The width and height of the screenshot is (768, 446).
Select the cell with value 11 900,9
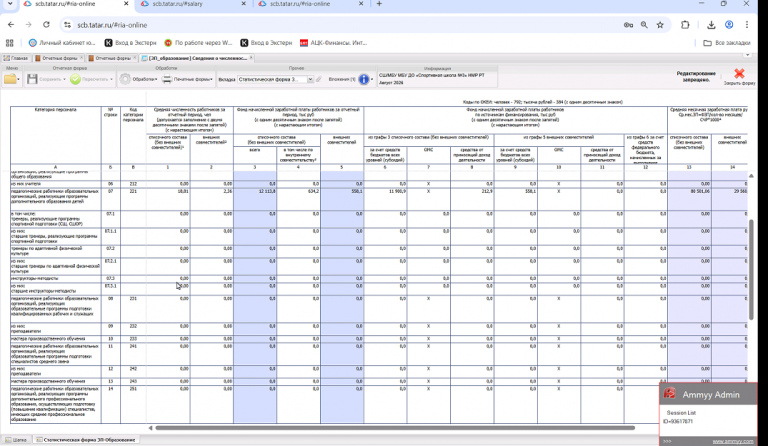tap(385, 199)
